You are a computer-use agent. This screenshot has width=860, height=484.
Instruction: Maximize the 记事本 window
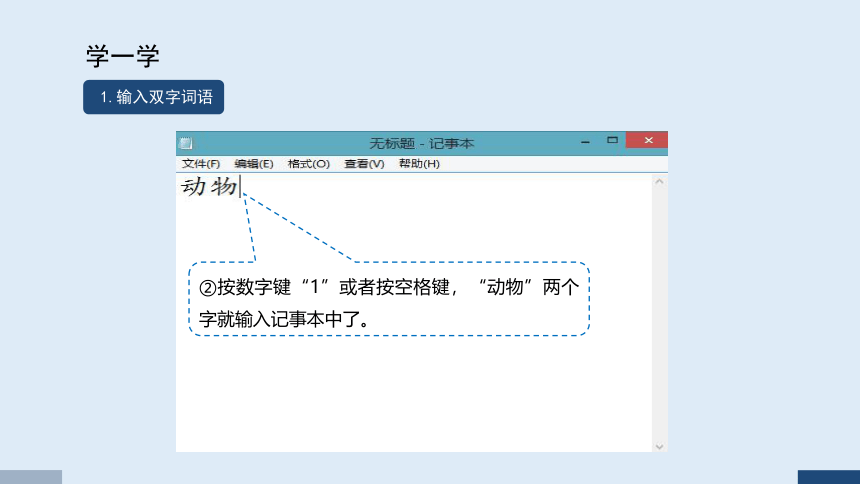click(612, 140)
